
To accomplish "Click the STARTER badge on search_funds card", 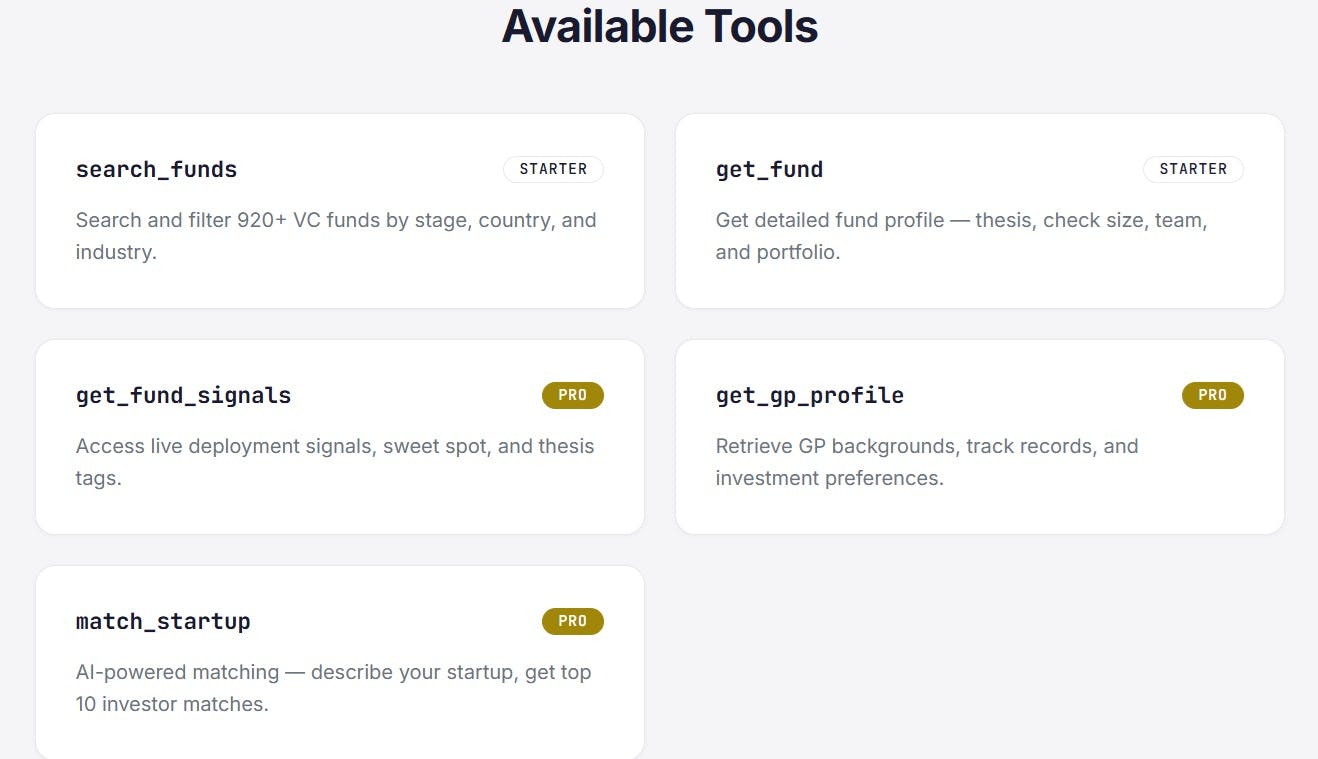I will point(553,169).
